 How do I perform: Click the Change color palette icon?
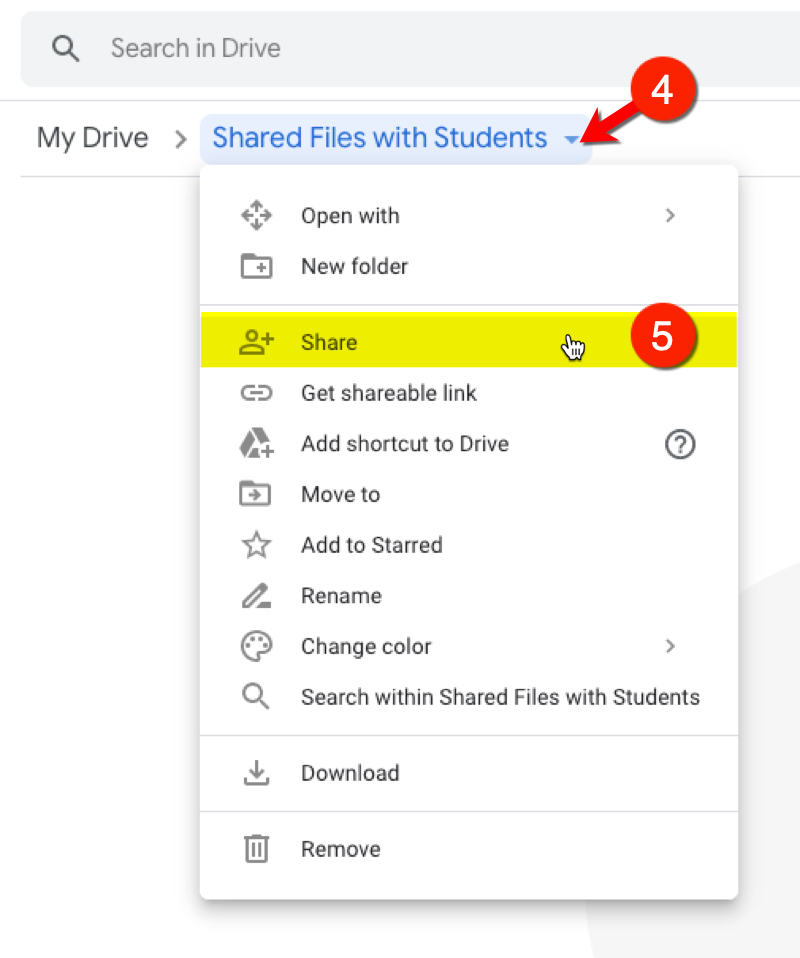256,647
